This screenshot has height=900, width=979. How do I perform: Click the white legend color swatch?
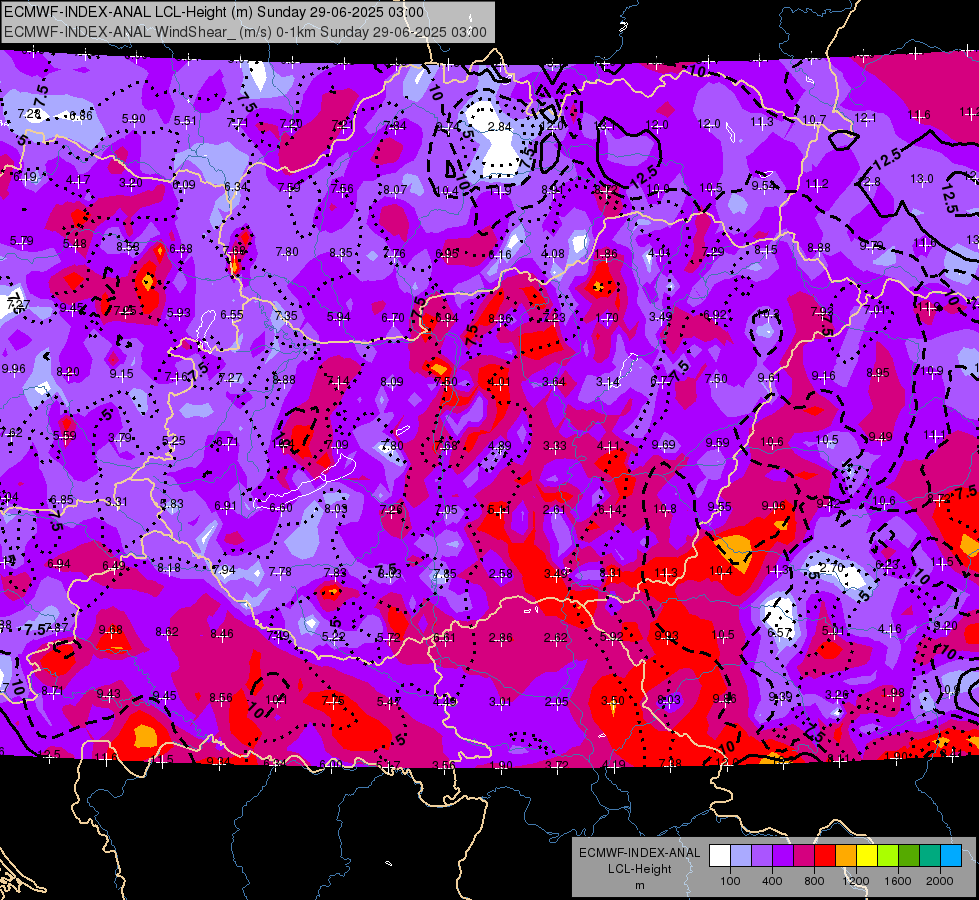click(720, 856)
